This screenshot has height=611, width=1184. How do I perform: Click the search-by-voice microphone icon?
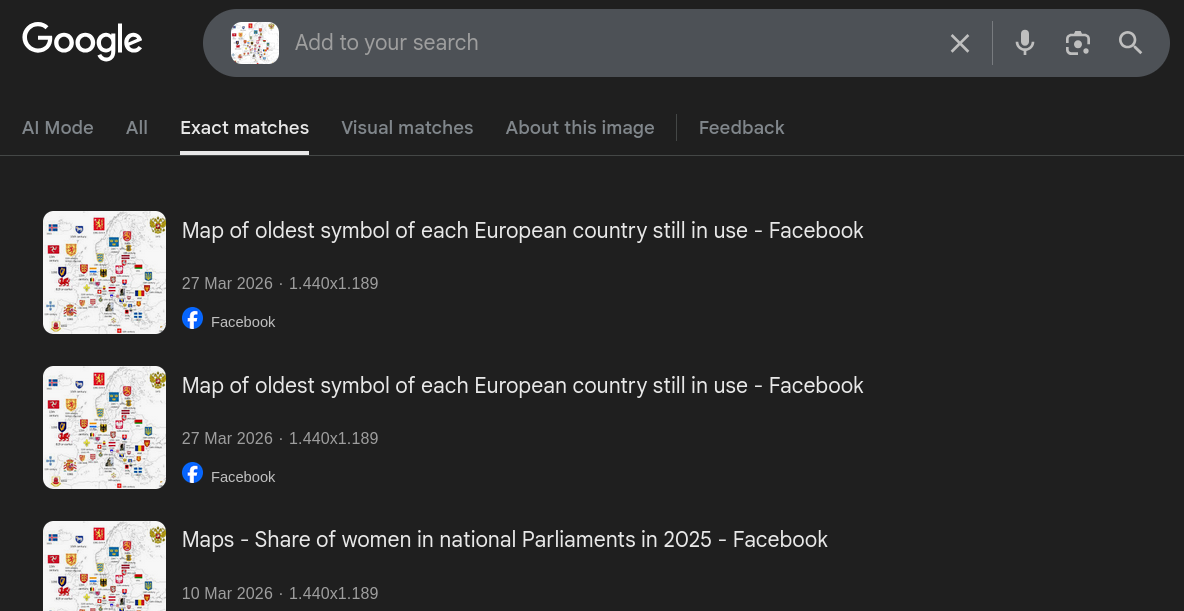(1024, 43)
